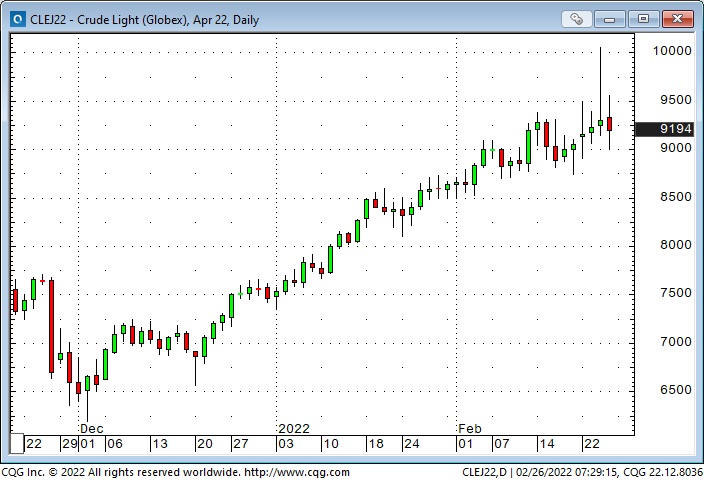This screenshot has height=480, width=704.
Task: Click the 'Dec' month label on time axis
Action: (92, 429)
